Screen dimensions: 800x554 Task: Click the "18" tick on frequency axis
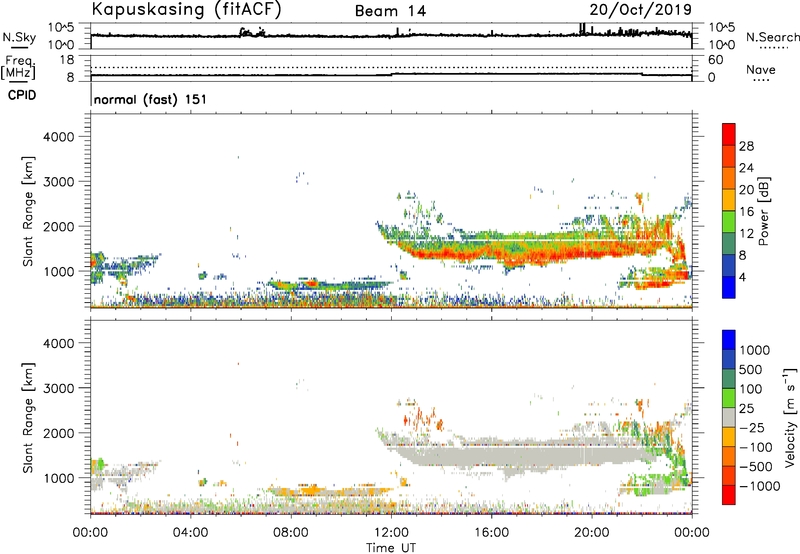(67, 60)
